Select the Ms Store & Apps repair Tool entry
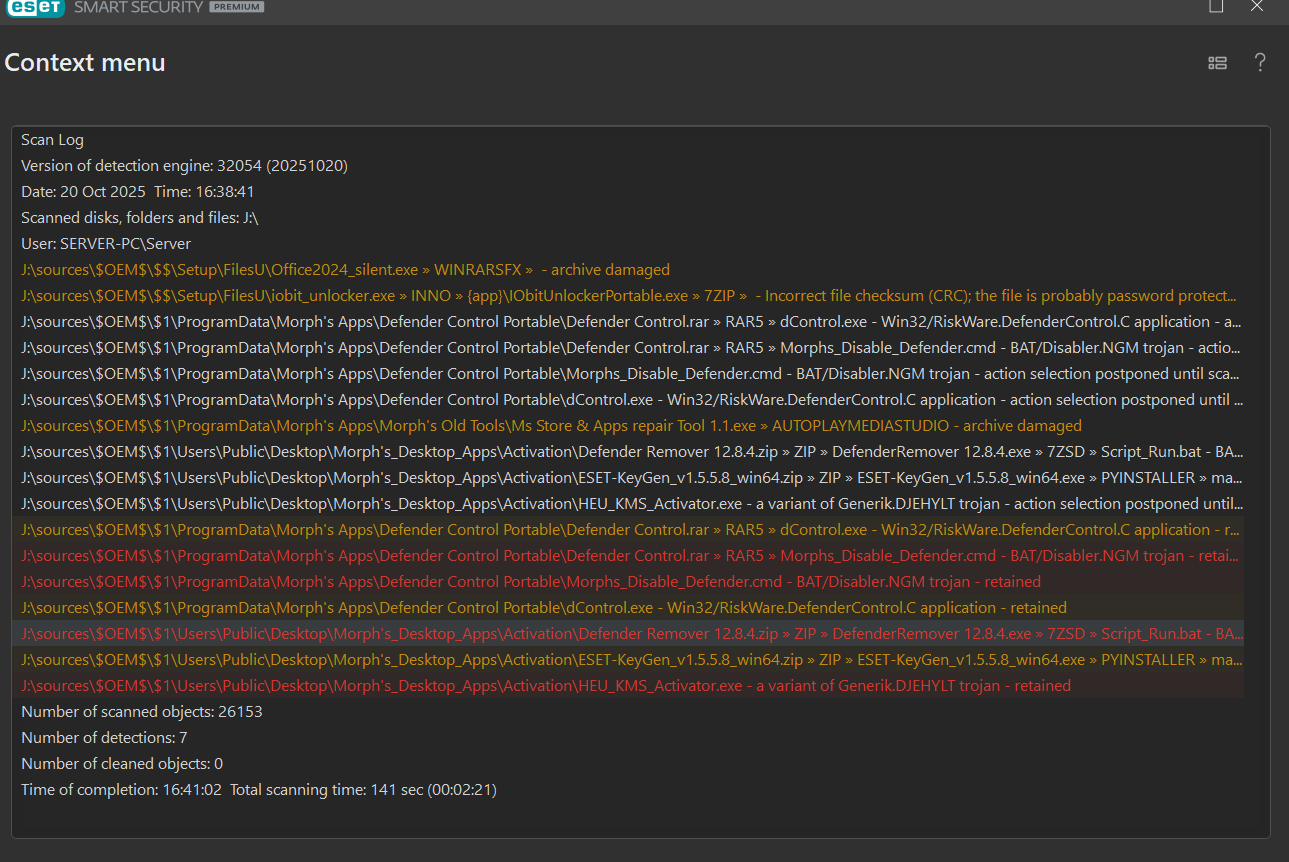 [x=551, y=426]
